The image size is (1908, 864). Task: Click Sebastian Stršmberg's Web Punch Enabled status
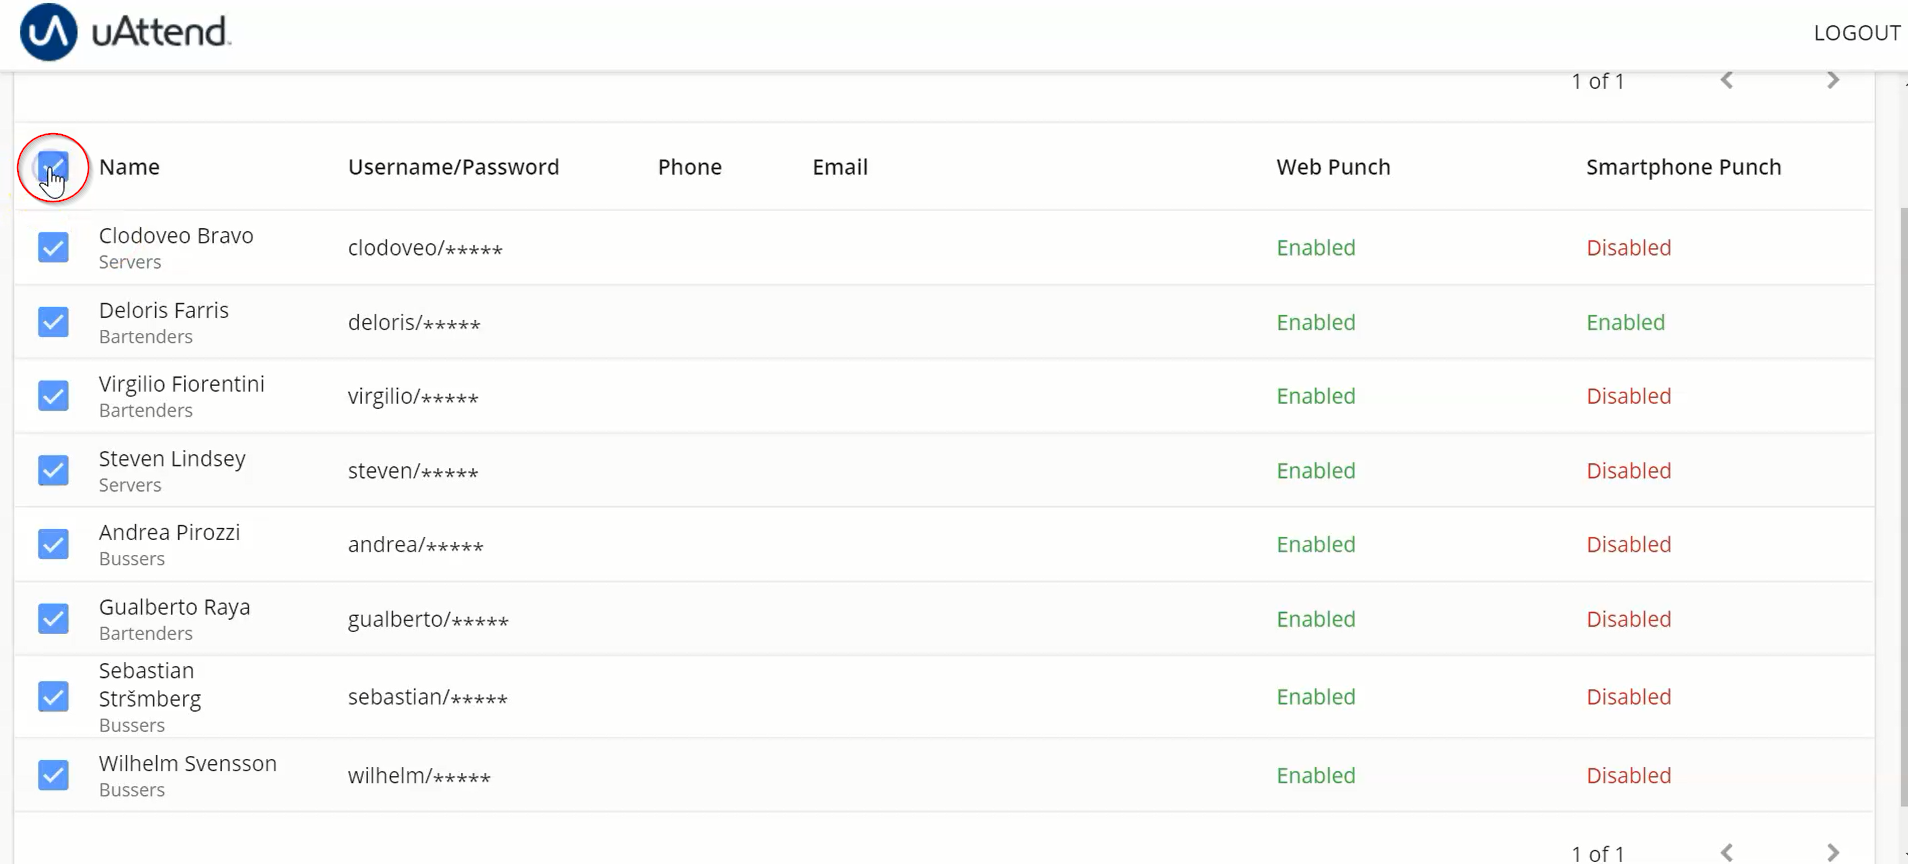pyautogui.click(x=1315, y=696)
